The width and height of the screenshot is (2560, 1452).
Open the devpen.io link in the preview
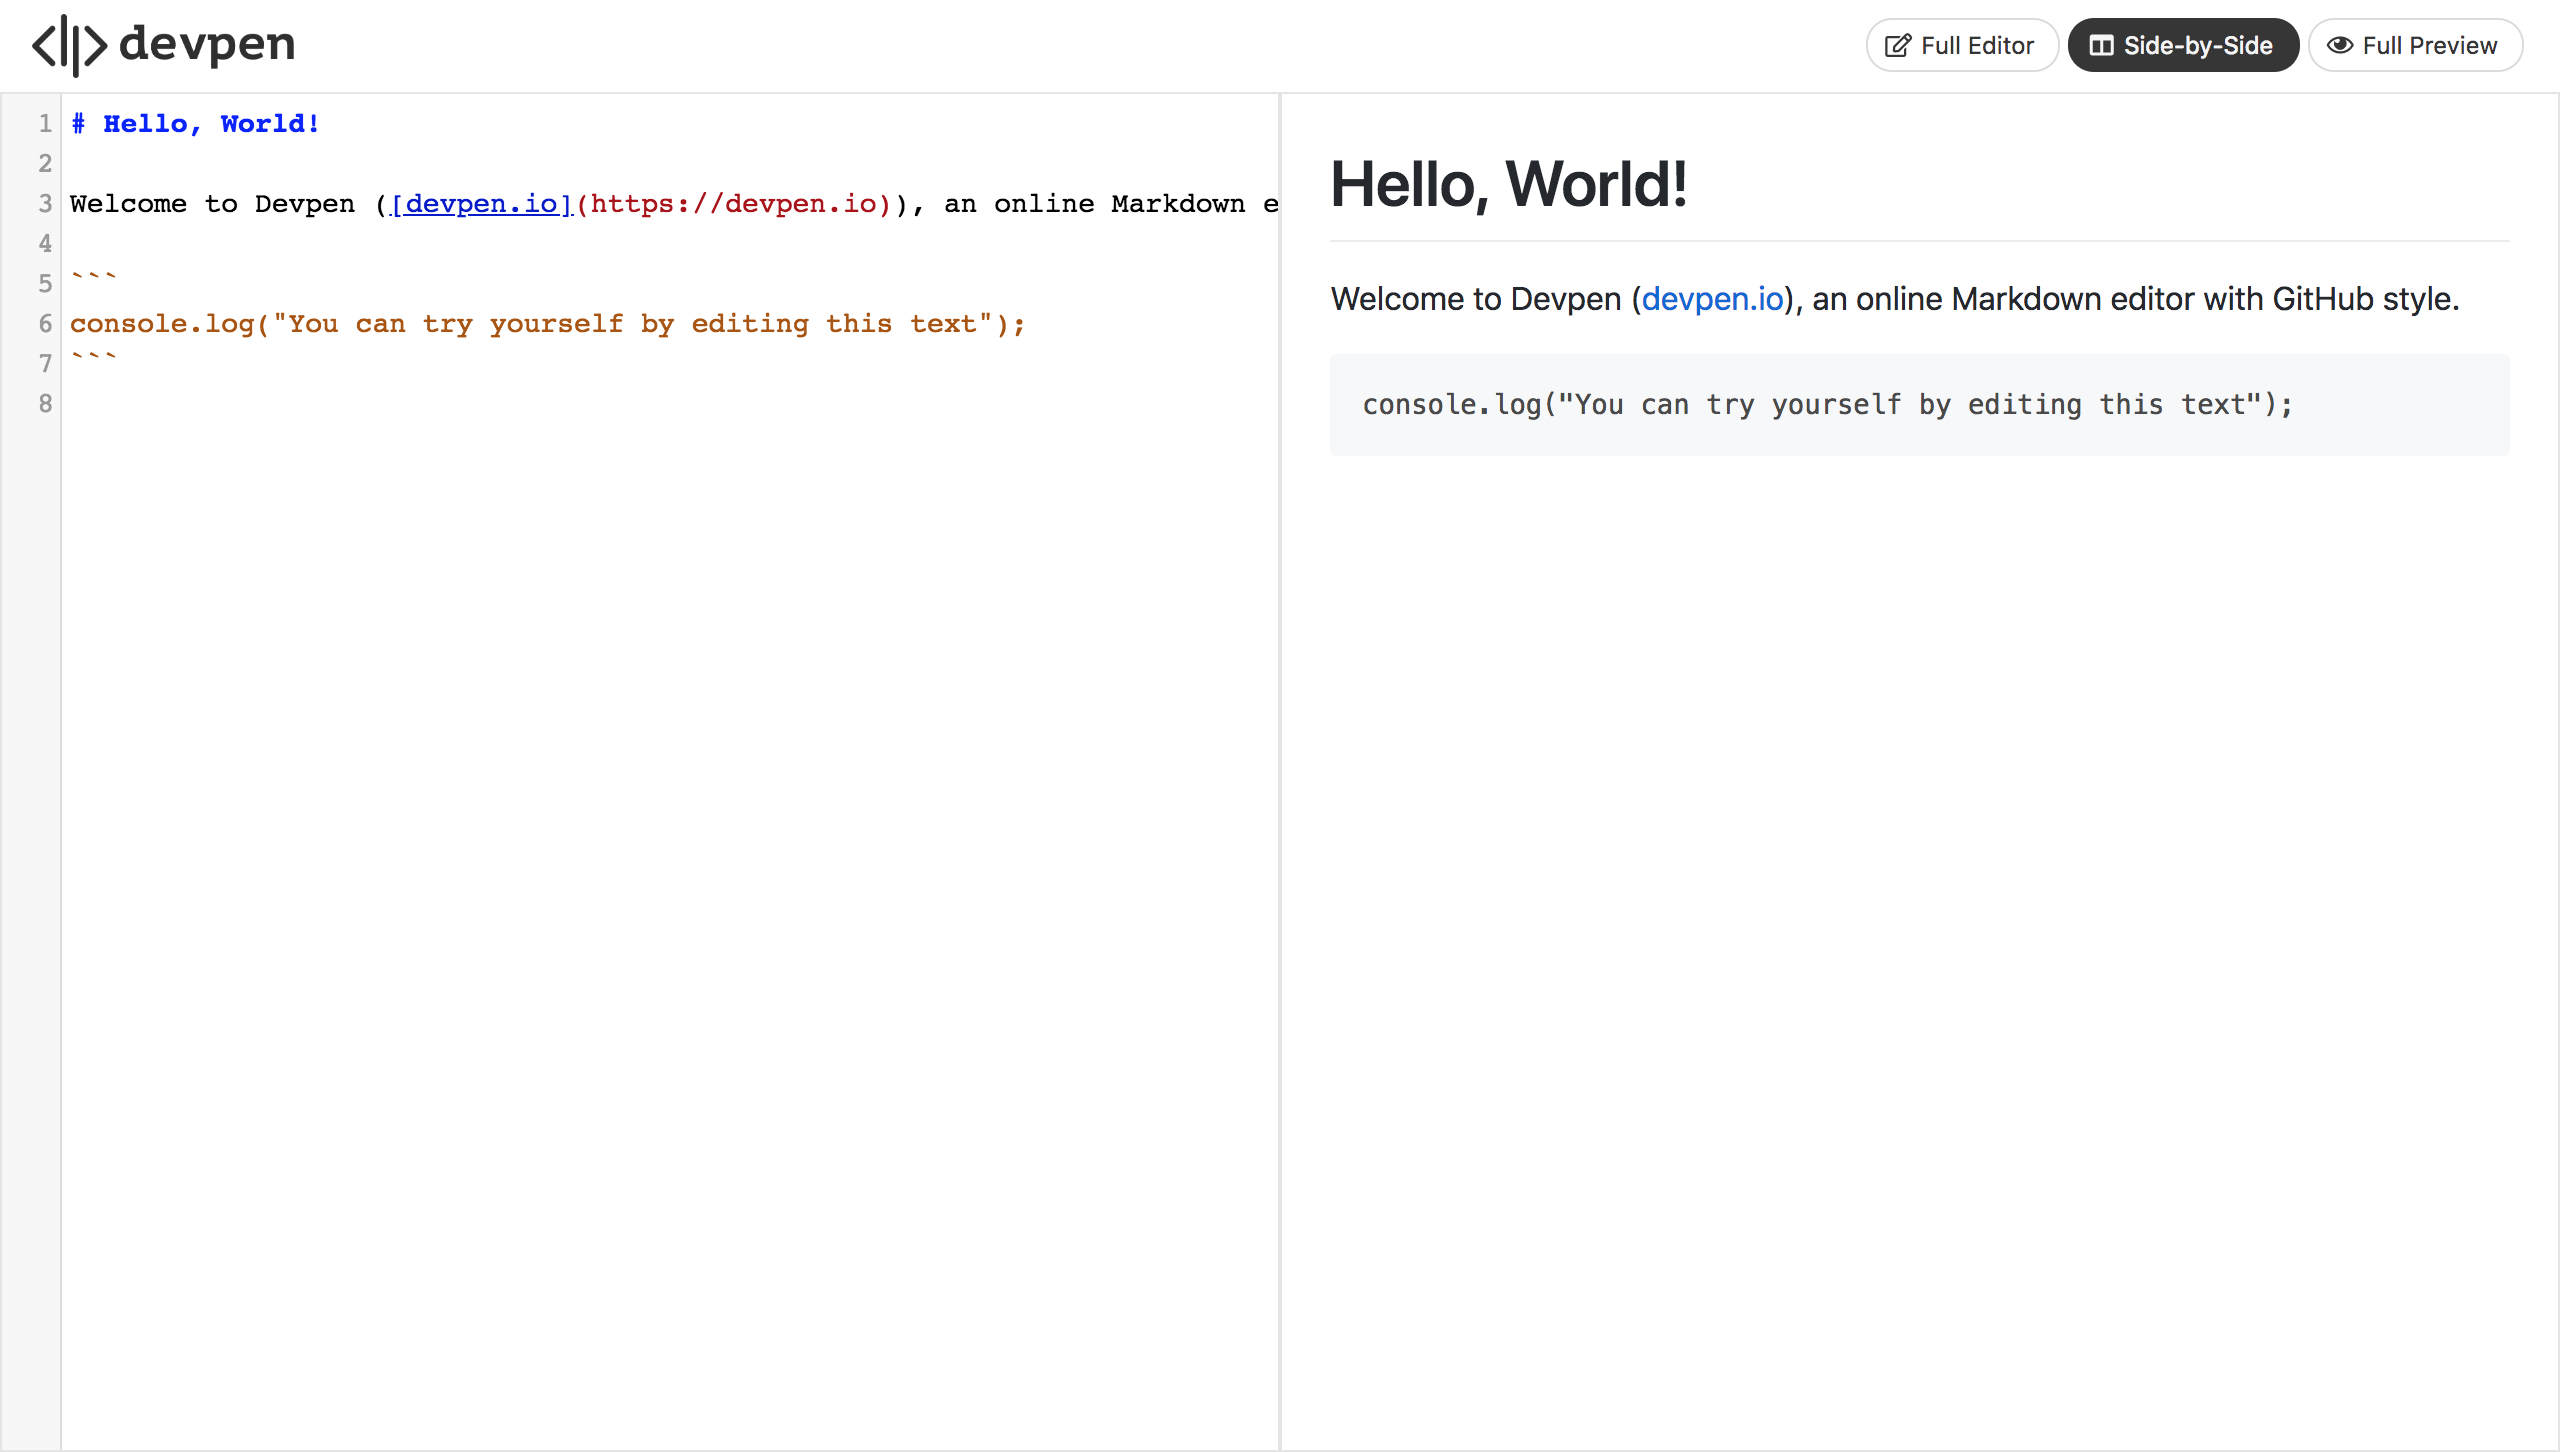click(1712, 298)
